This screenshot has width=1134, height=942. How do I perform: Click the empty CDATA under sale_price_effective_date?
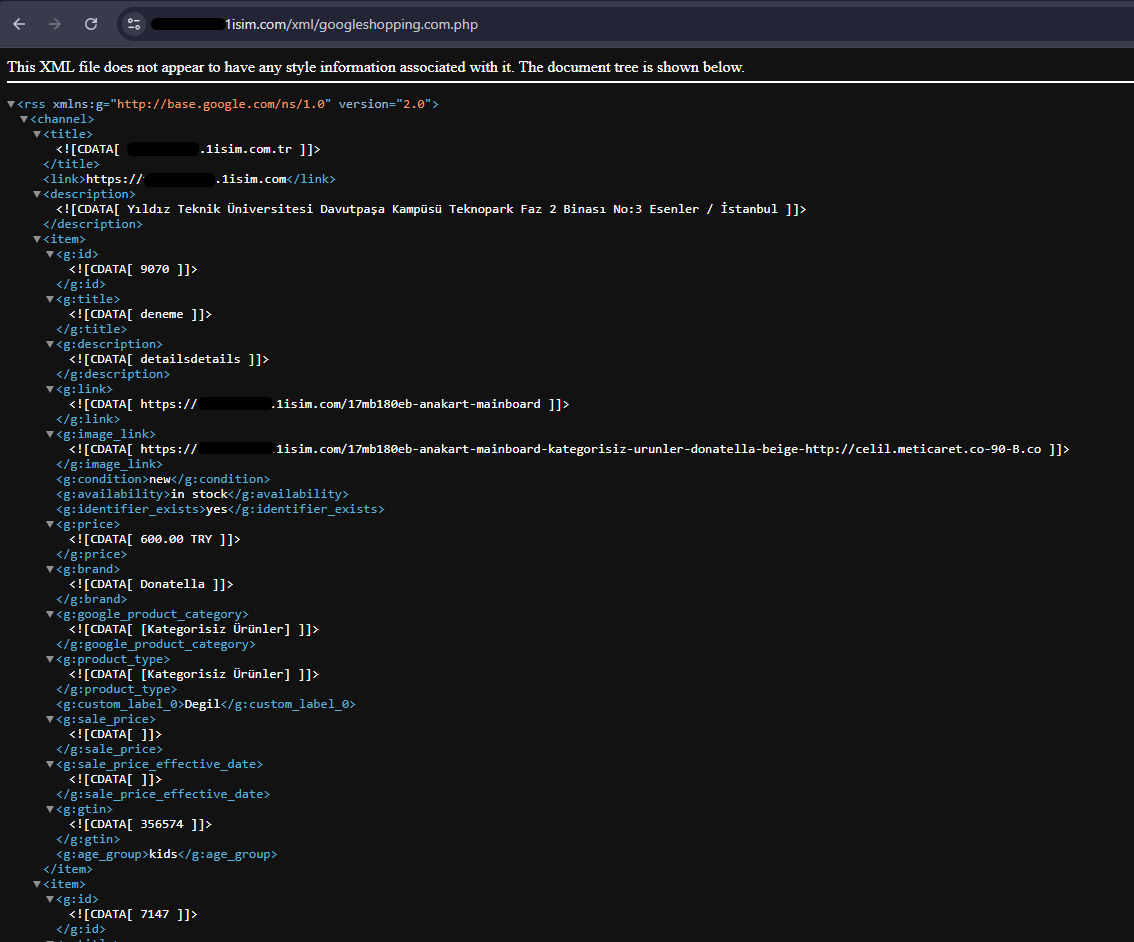point(116,779)
